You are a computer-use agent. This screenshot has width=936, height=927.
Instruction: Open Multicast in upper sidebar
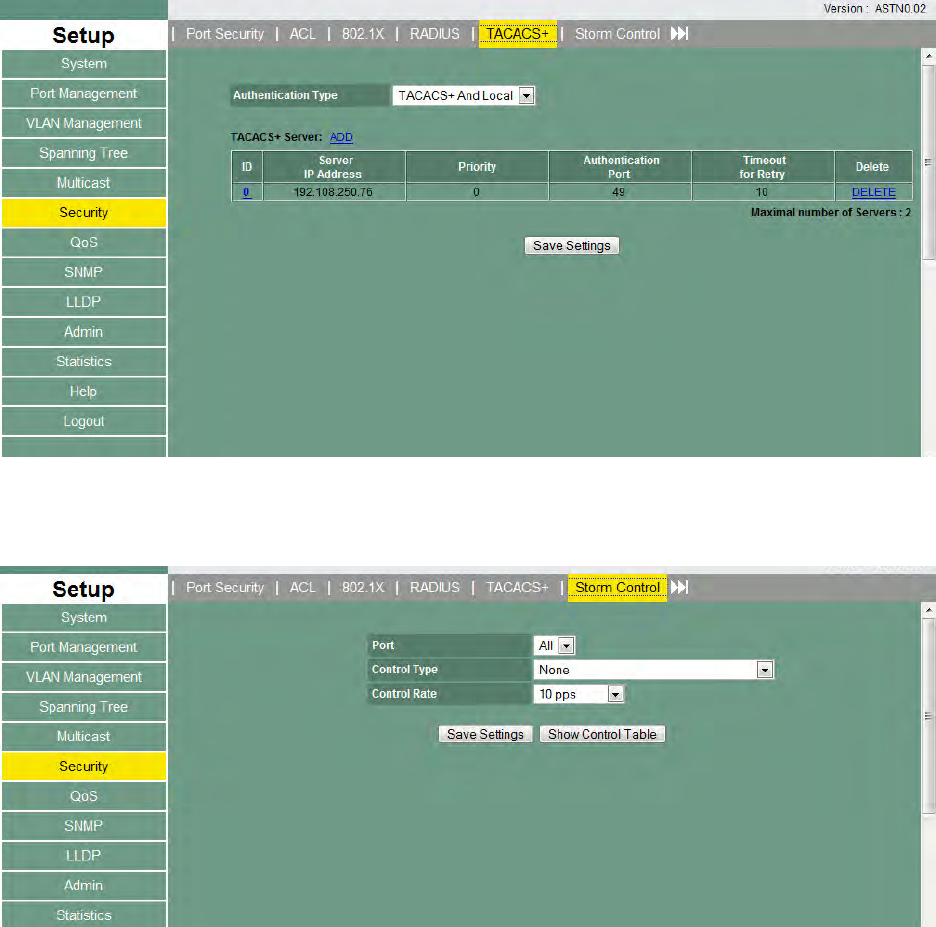[x=84, y=183]
